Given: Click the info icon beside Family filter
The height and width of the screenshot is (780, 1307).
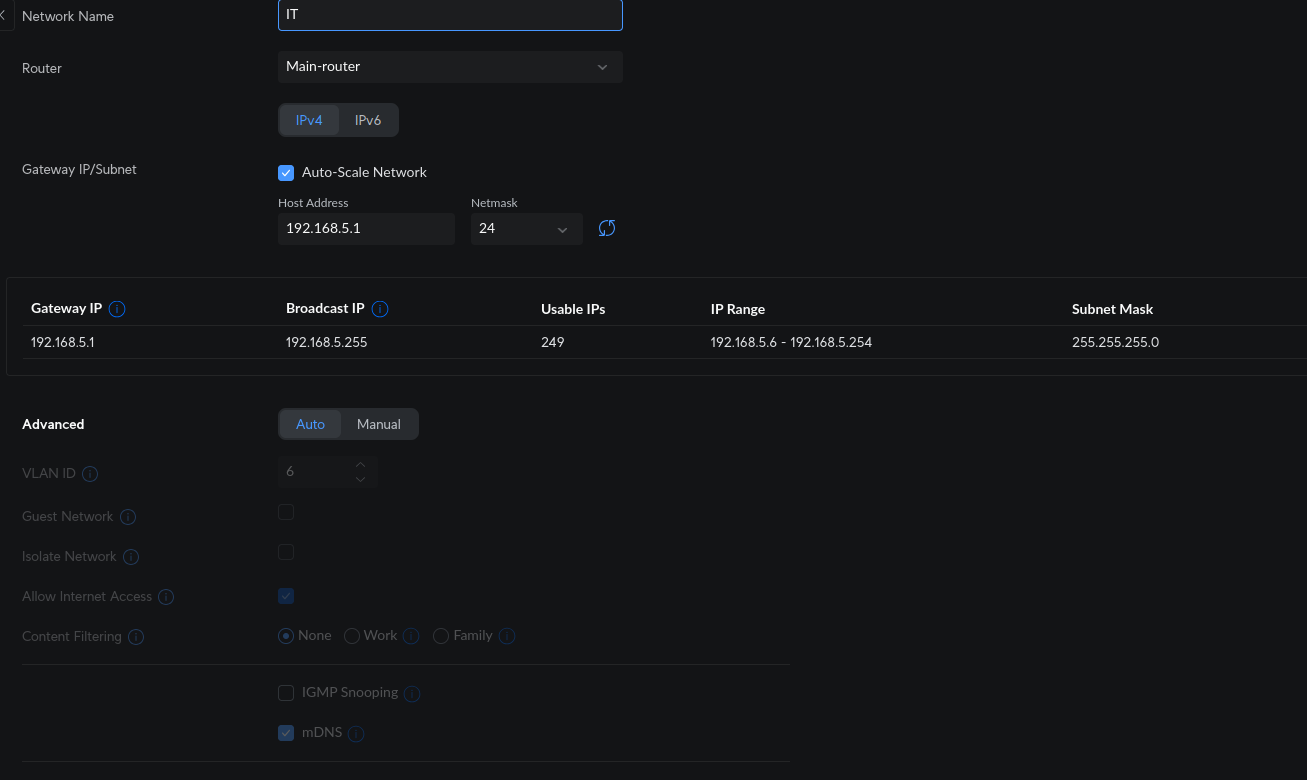Looking at the screenshot, I should click(x=507, y=636).
